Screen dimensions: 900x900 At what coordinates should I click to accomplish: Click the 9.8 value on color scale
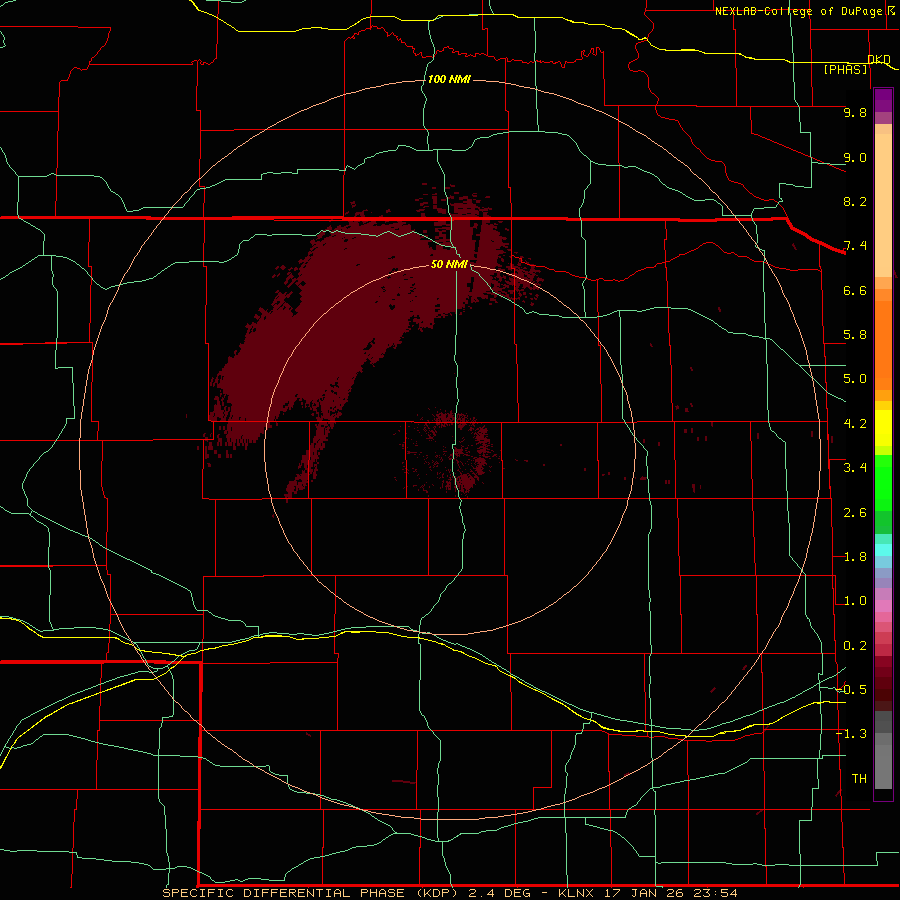(855, 112)
